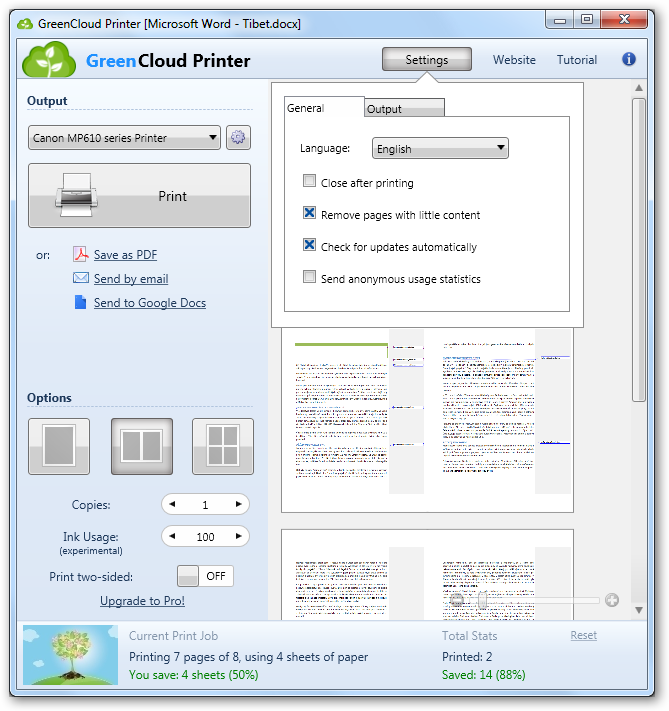Enable Send anonymous usage statistics
Image resolution: width=669 pixels, height=711 pixels.
click(x=309, y=277)
